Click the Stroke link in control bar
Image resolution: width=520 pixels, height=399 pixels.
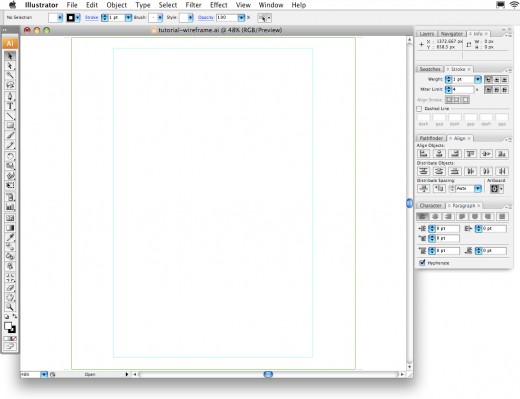click(91, 18)
